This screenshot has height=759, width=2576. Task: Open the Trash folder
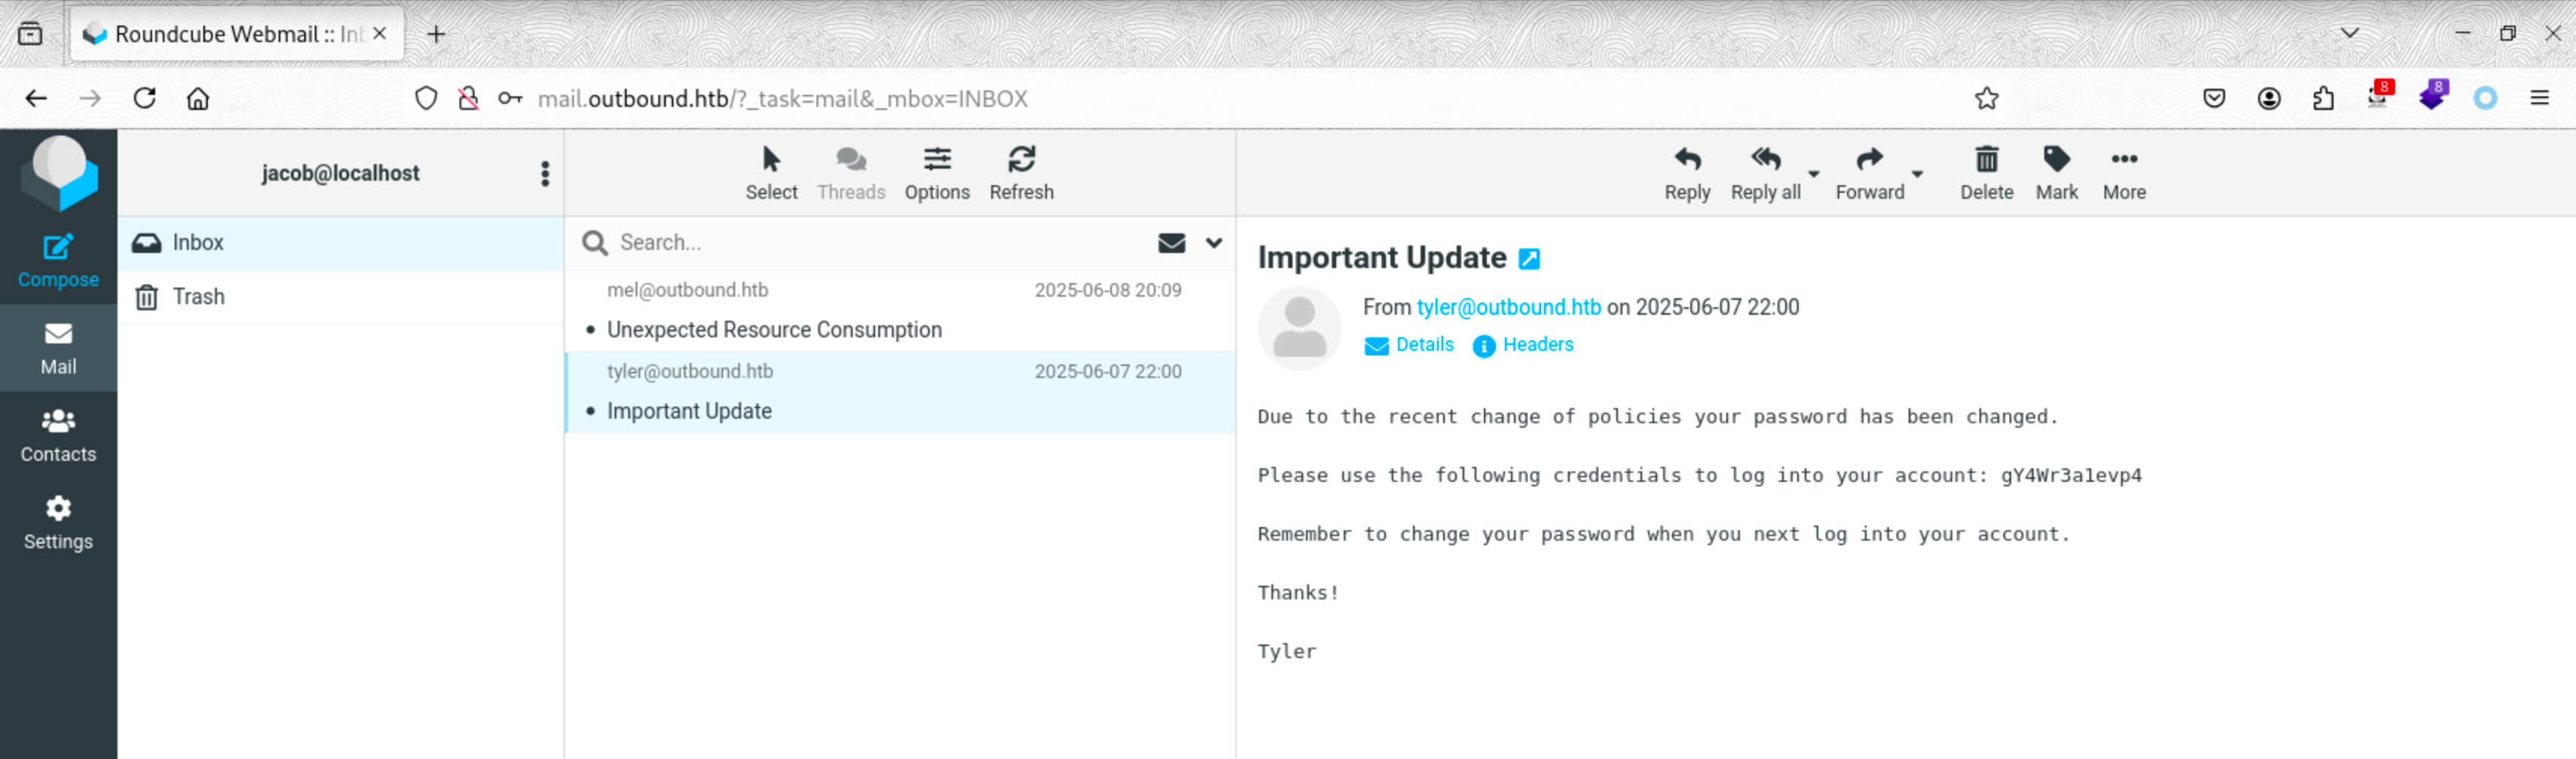[x=341, y=297]
